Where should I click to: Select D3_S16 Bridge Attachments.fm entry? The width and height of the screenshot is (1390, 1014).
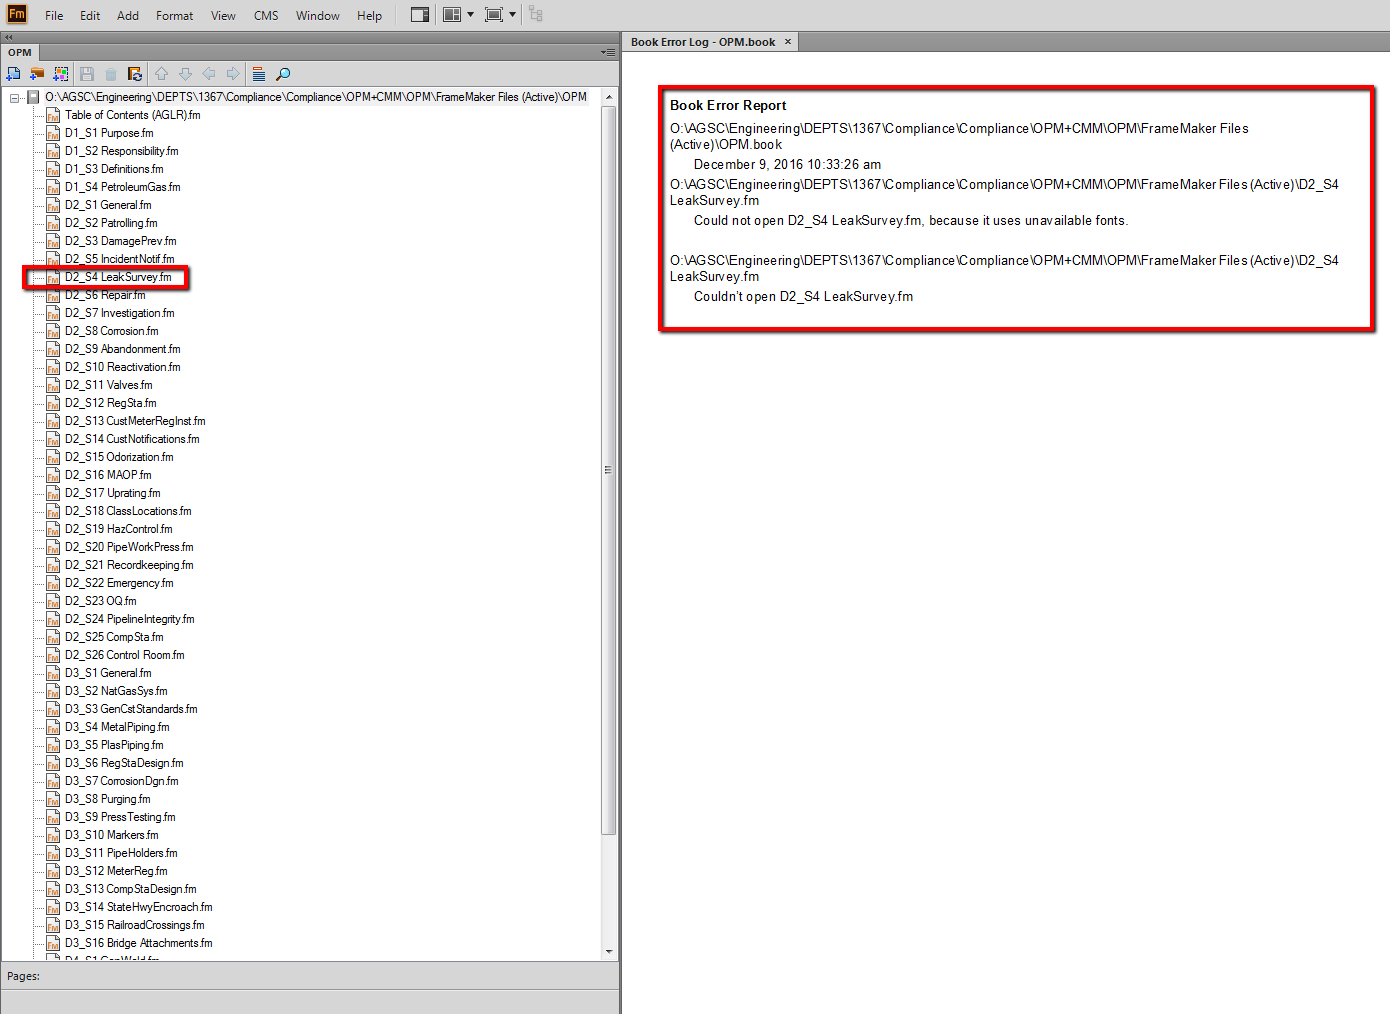[x=139, y=943]
